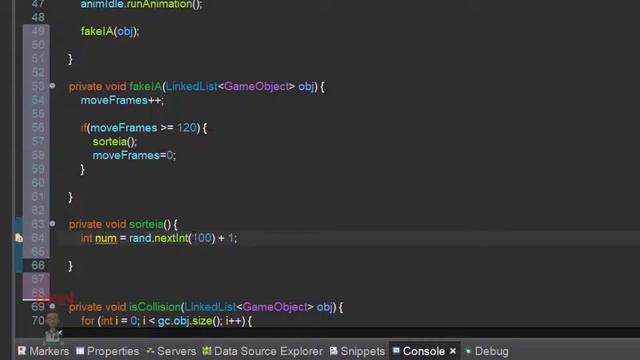This screenshot has height=360, width=640.
Task: Collapse the isCollision method fold marker
Action: (52, 306)
